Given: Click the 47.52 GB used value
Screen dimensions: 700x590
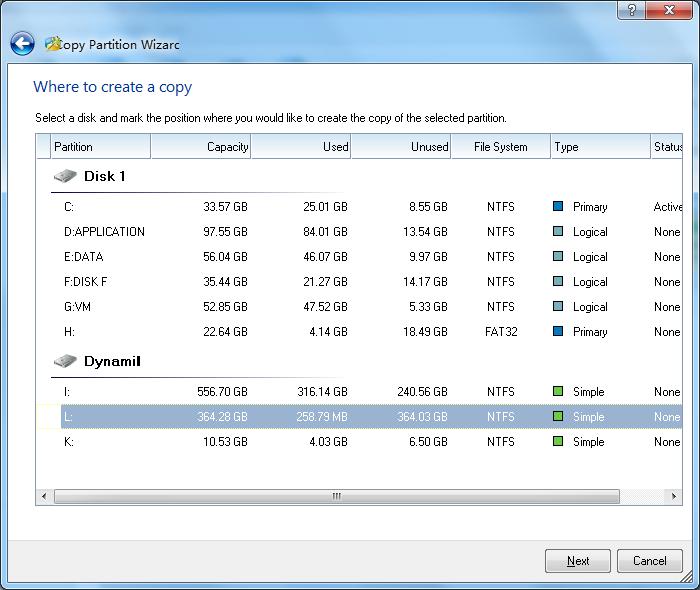Looking at the screenshot, I should click(325, 307).
